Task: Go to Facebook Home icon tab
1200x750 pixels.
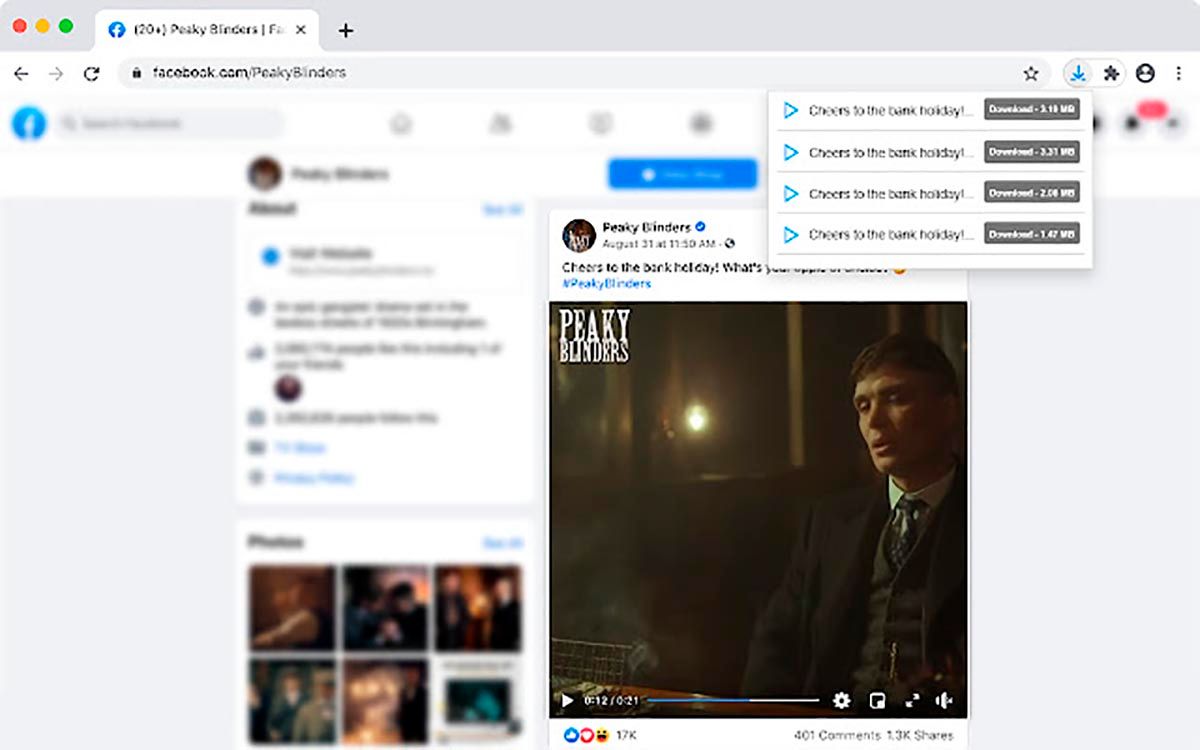Action: coord(401,123)
